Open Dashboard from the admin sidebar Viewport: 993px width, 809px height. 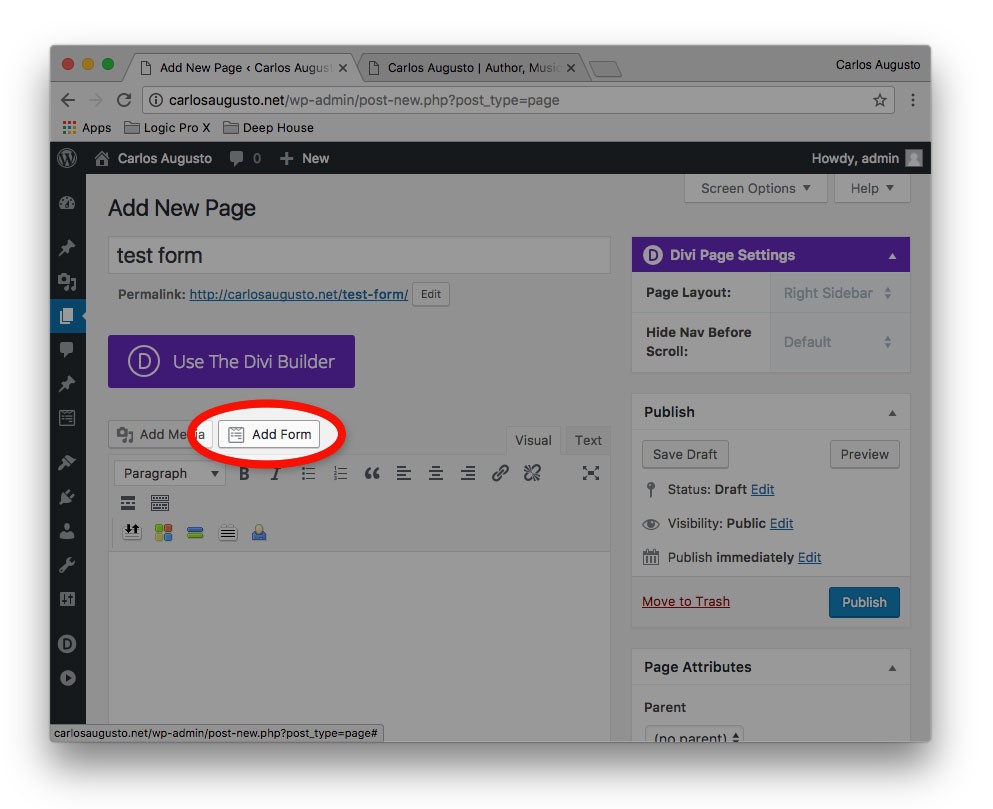[67, 203]
